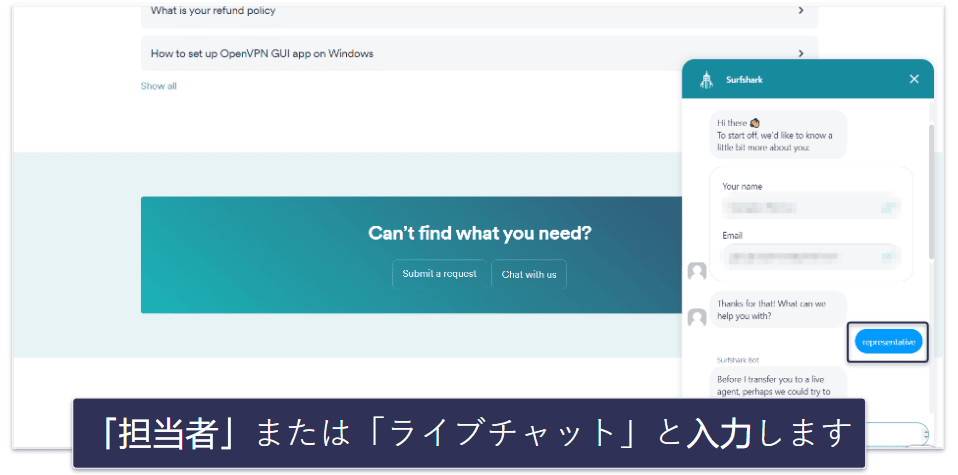
Task: Click bot avatar beside 'Thanks for that!' message
Action: click(697, 317)
